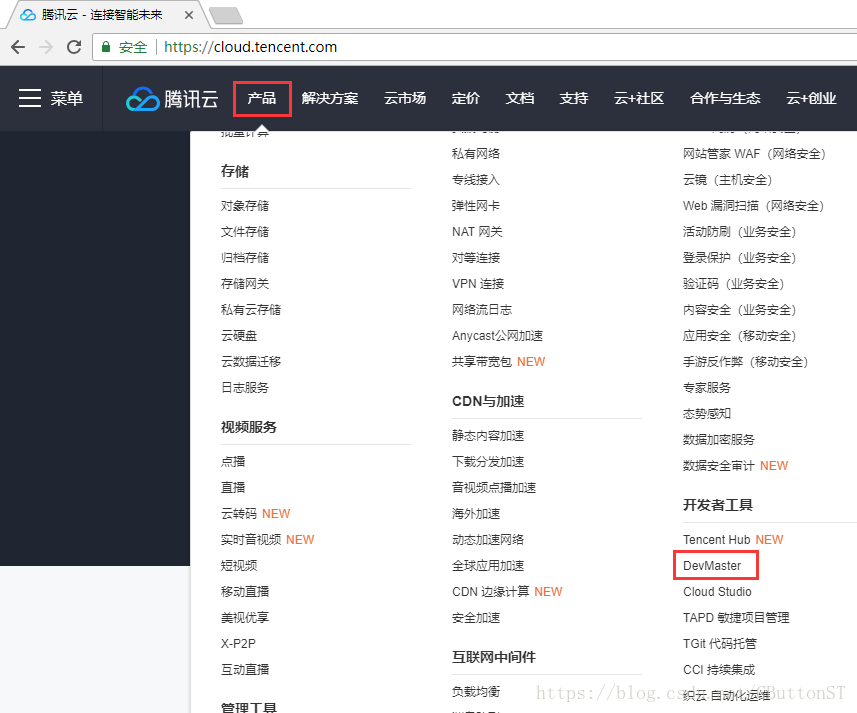Open 安全加速 product link
Screen dimensions: 857x713
tap(476, 617)
